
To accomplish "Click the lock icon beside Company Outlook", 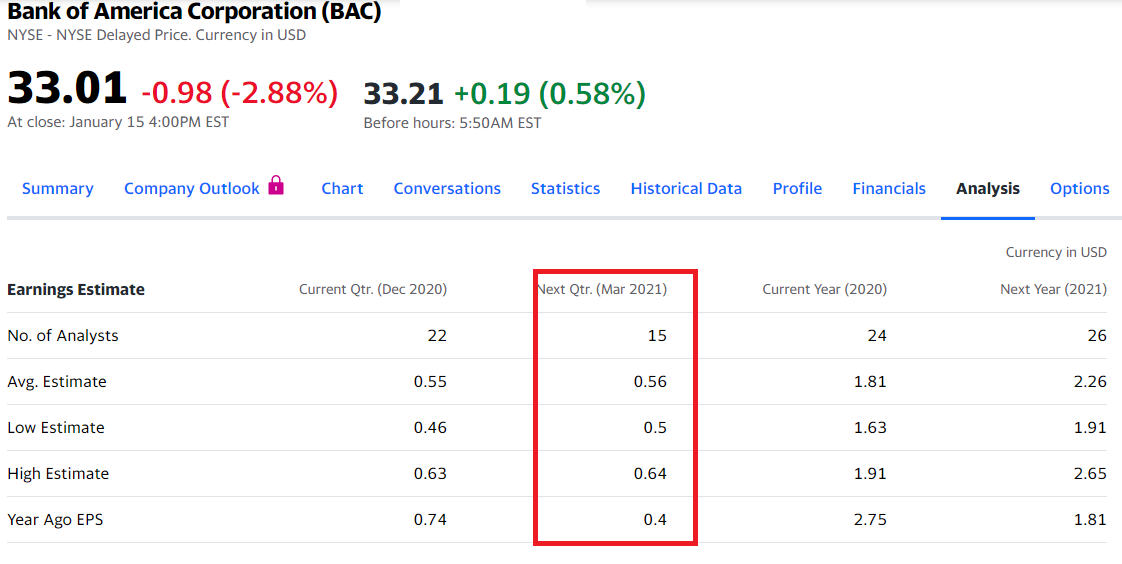I will 276,185.
